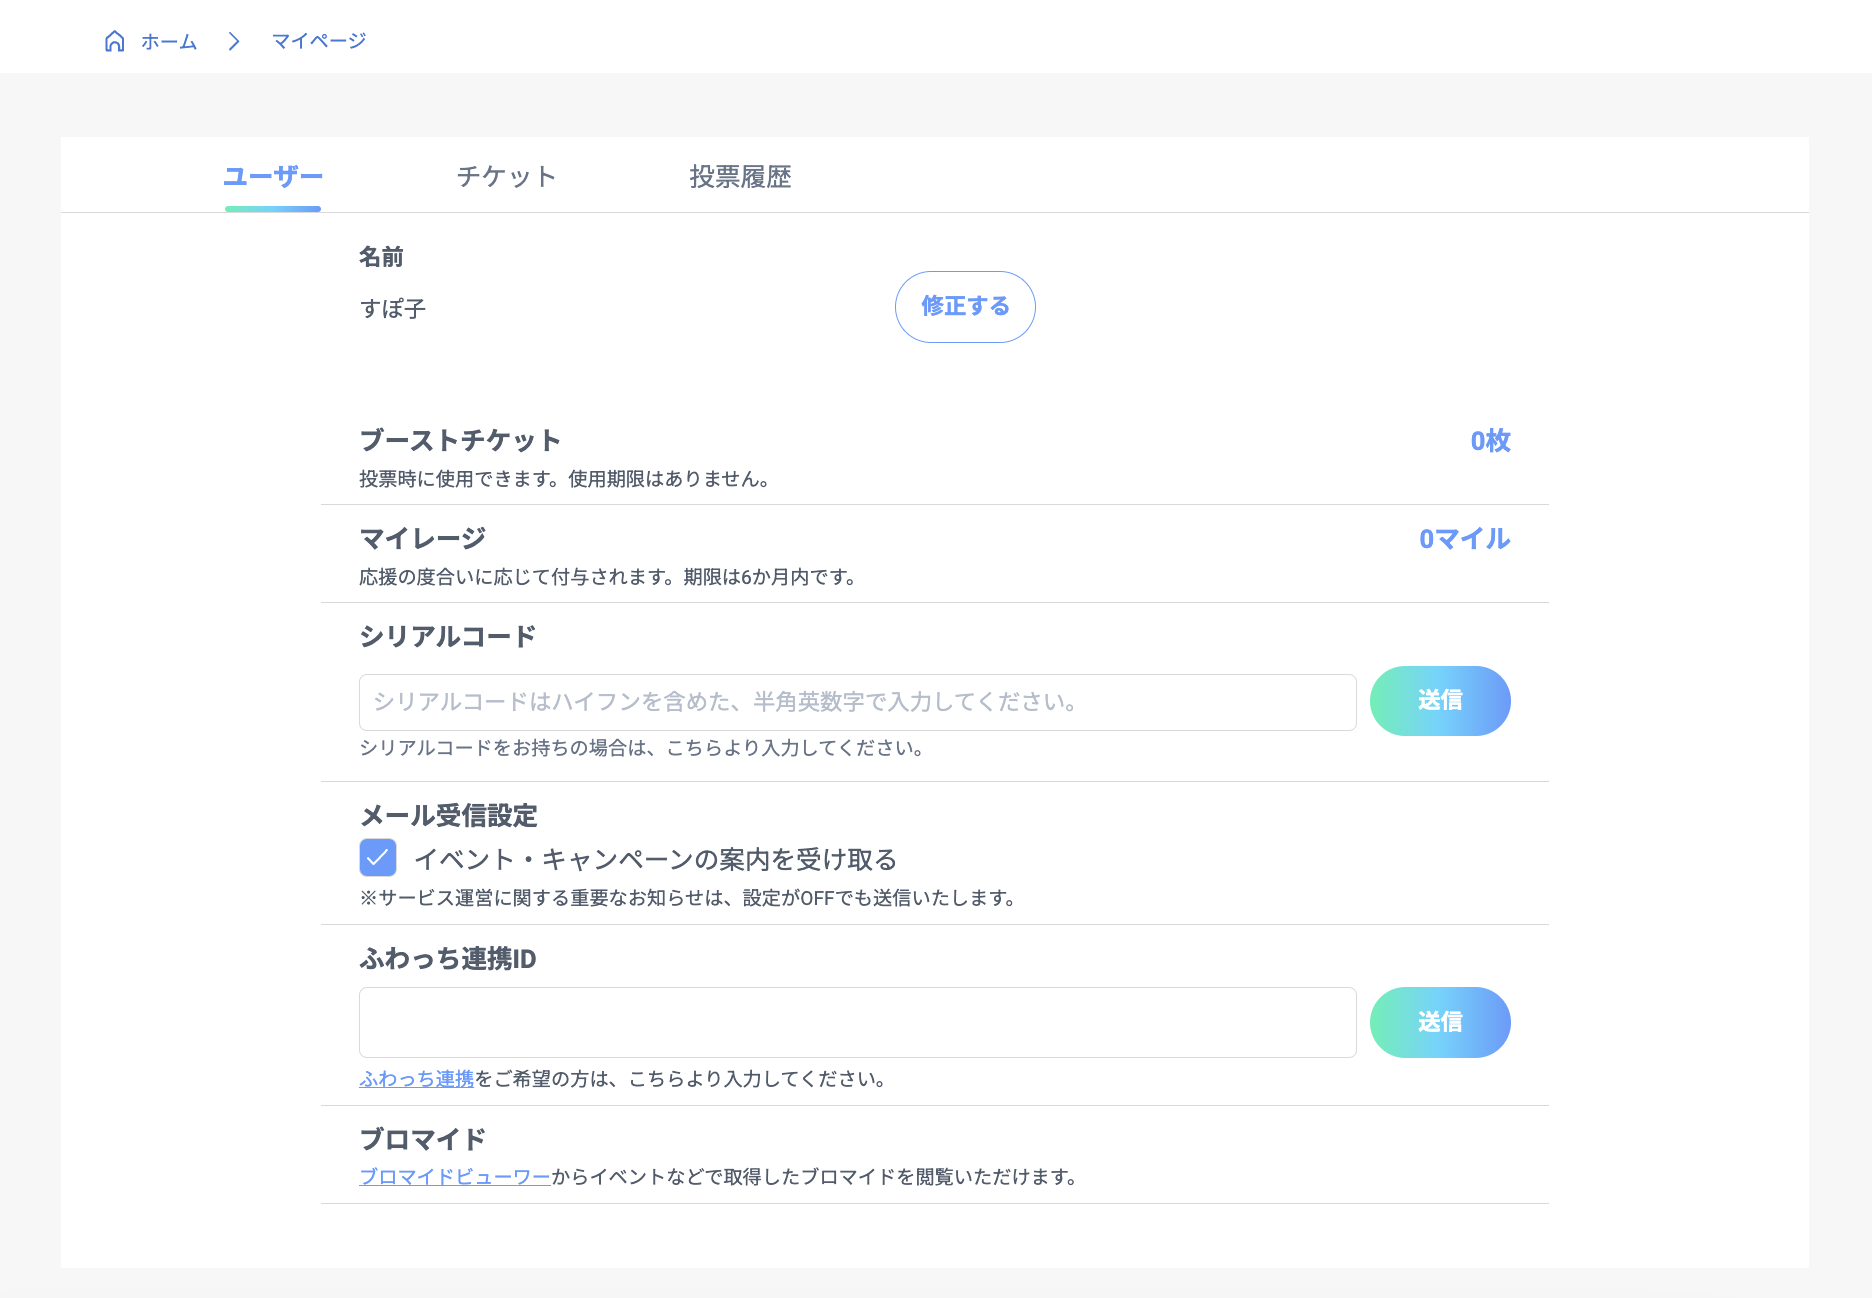Select the ユーザー tab
The height and width of the screenshot is (1298, 1872).
point(272,176)
